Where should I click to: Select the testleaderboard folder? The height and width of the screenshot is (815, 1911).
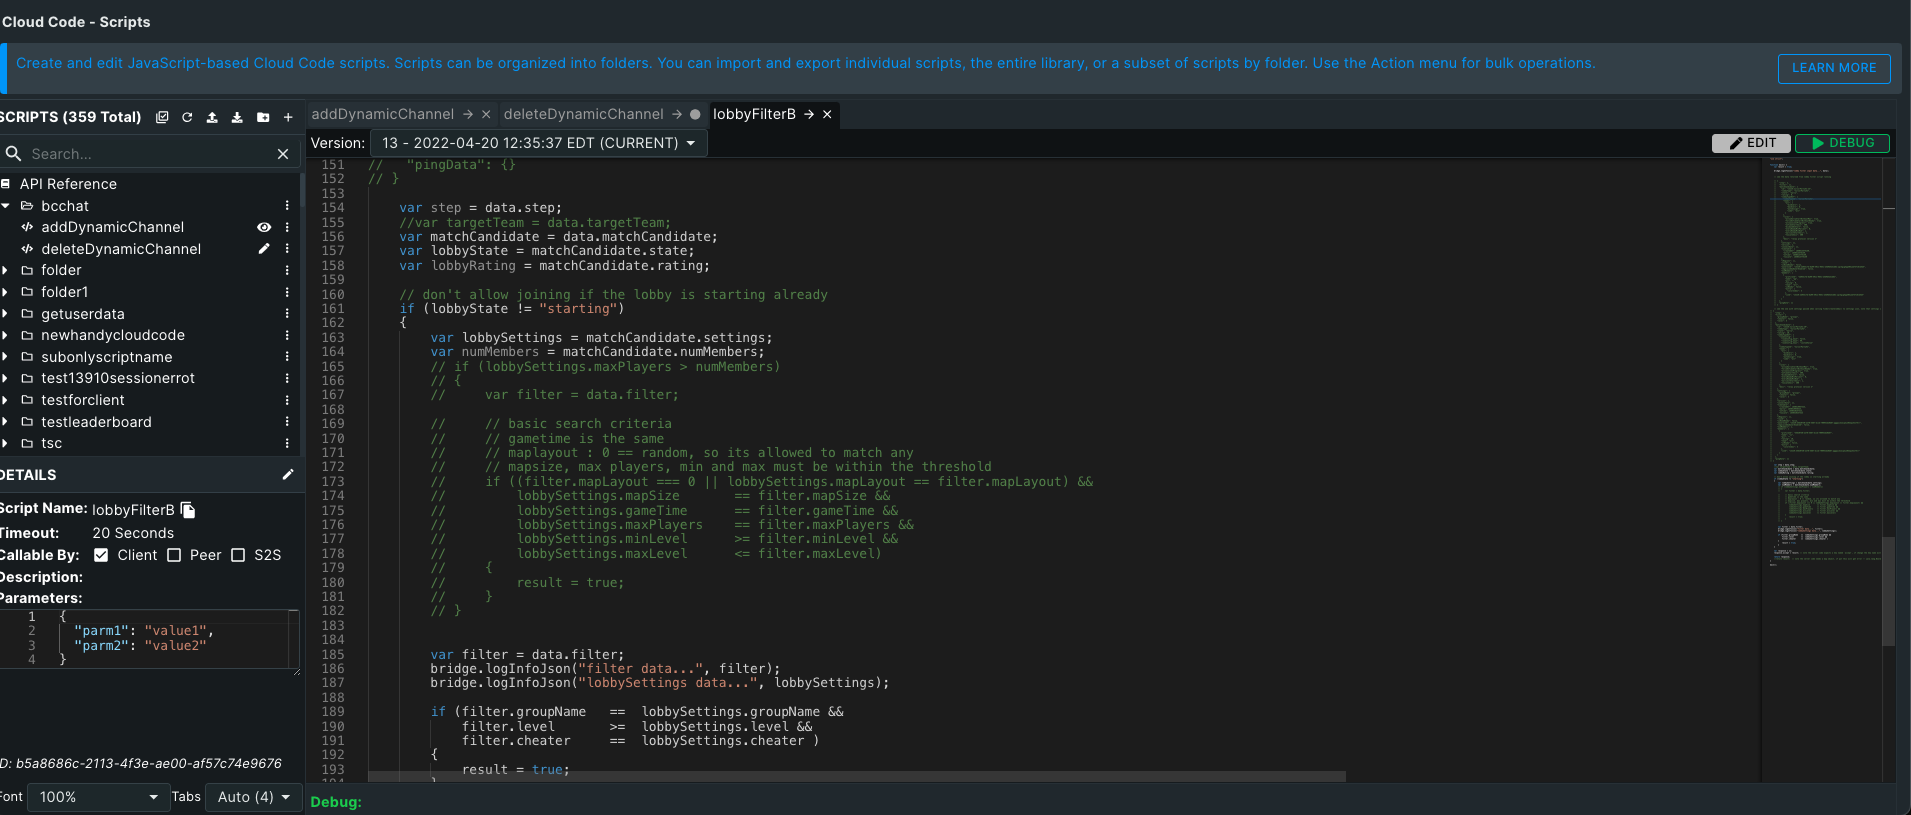[96, 422]
